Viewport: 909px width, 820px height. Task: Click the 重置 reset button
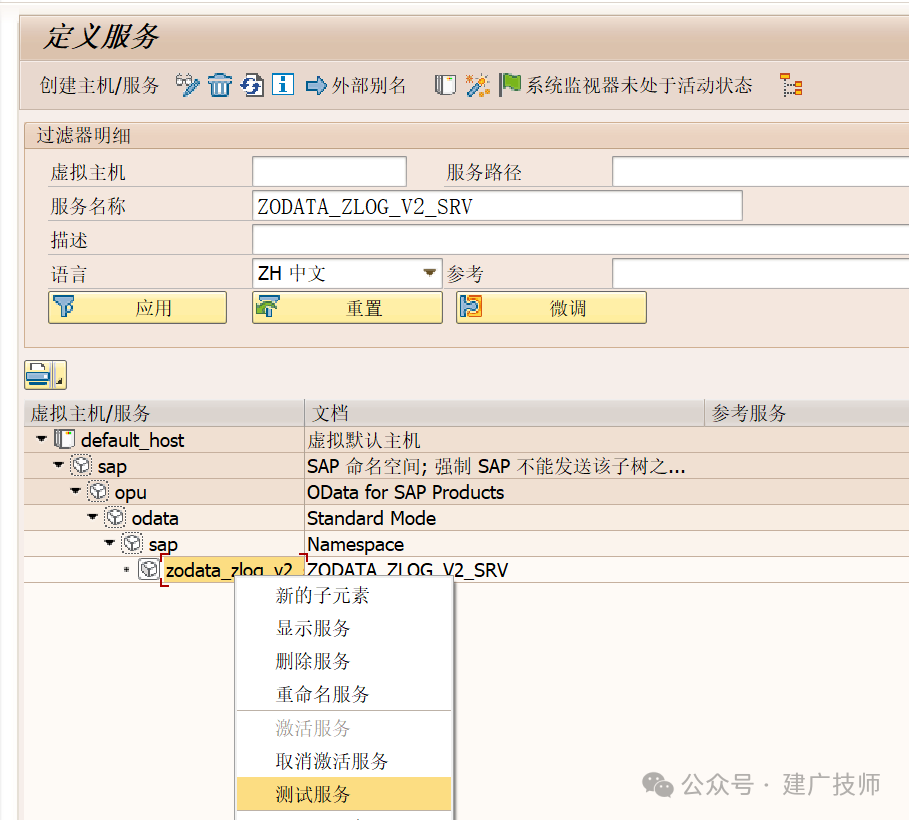coord(347,307)
